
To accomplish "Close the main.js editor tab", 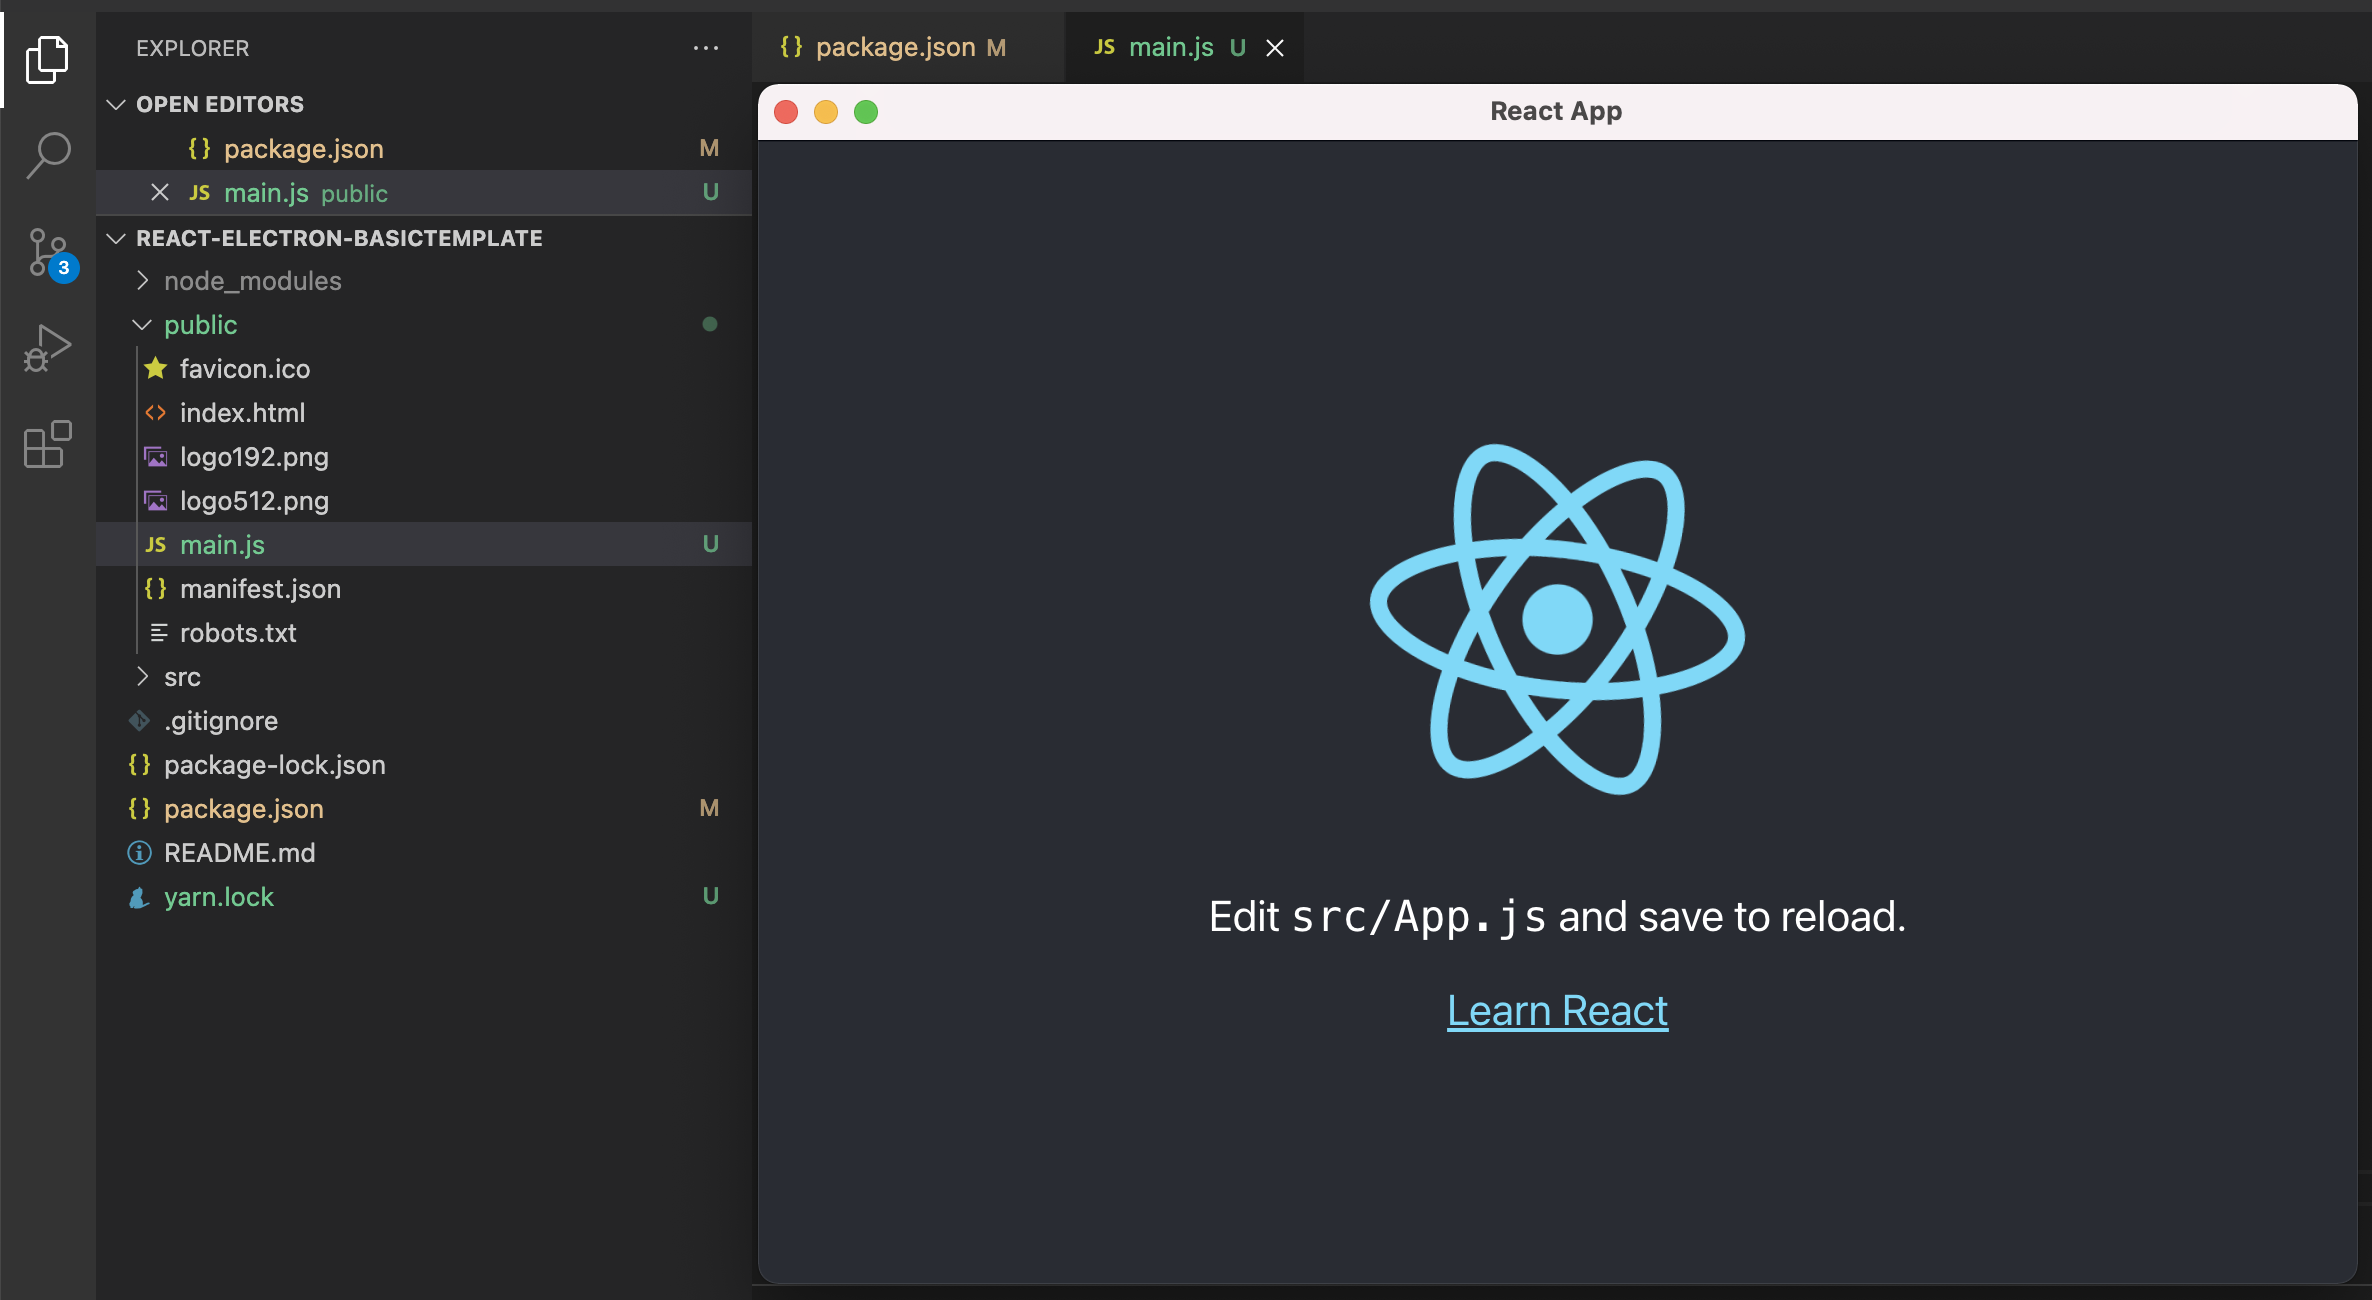I will tap(1274, 48).
